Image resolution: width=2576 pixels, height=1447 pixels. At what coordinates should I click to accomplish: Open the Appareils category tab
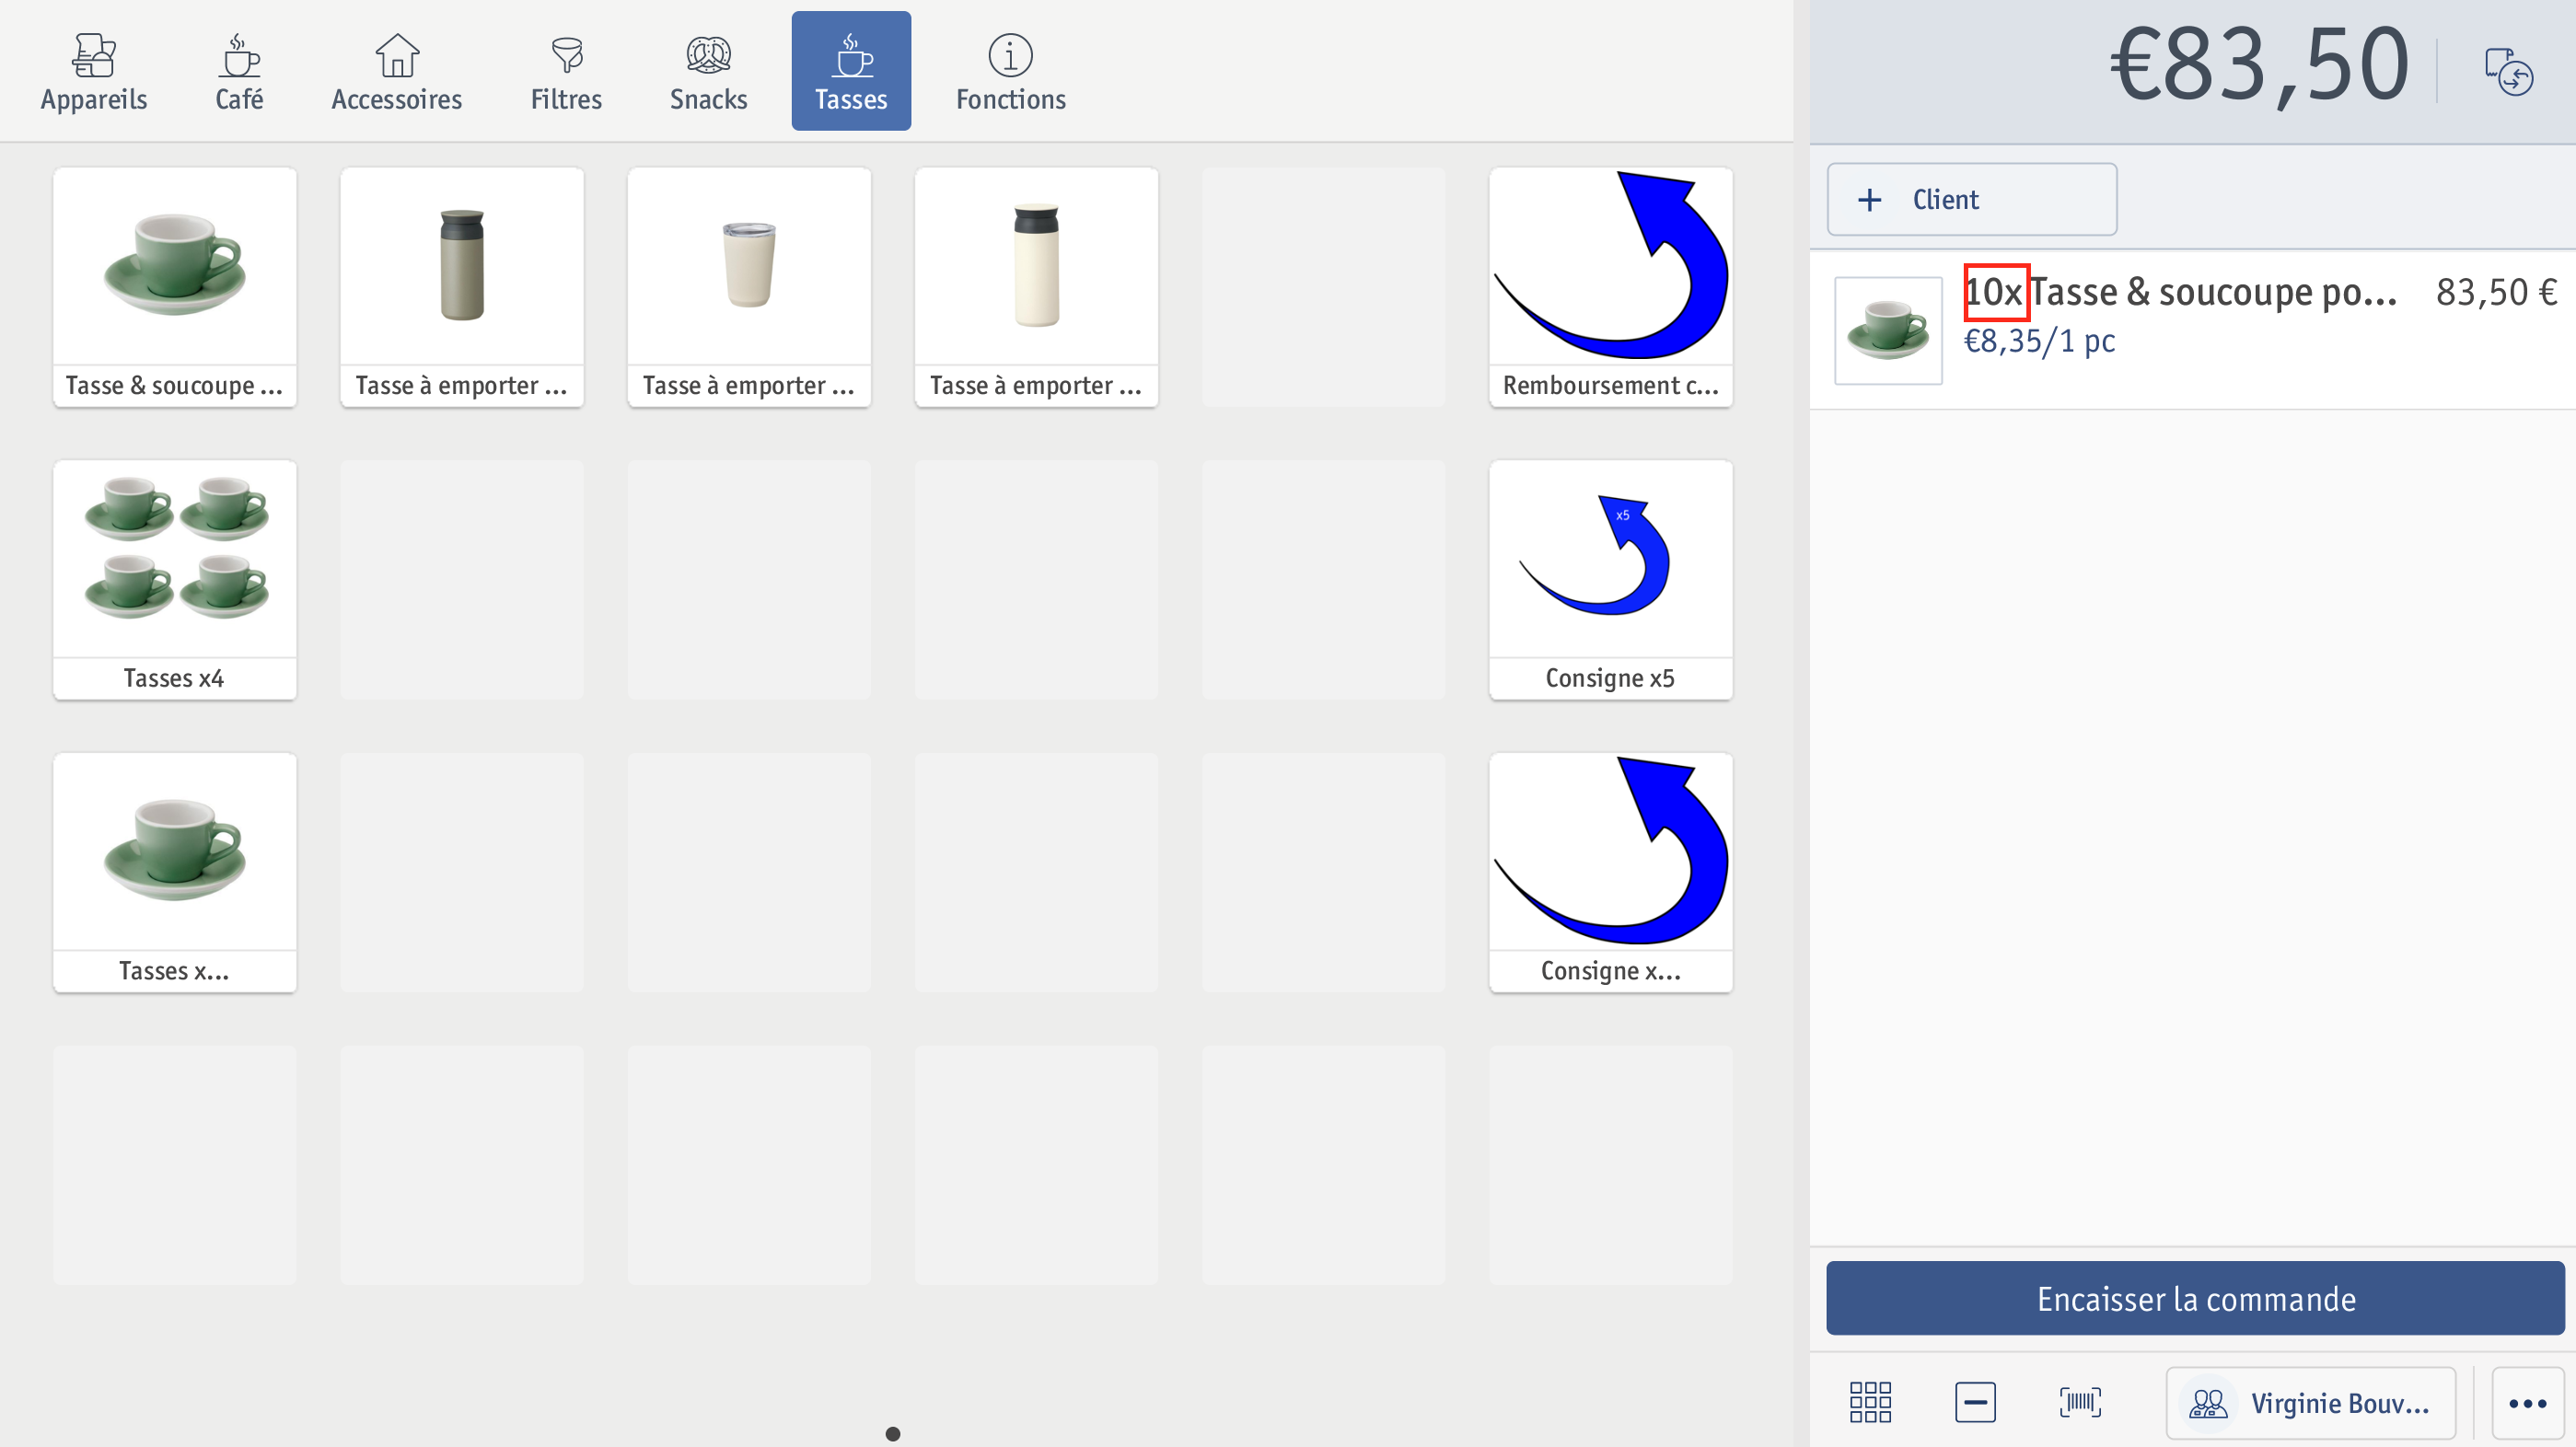94,71
